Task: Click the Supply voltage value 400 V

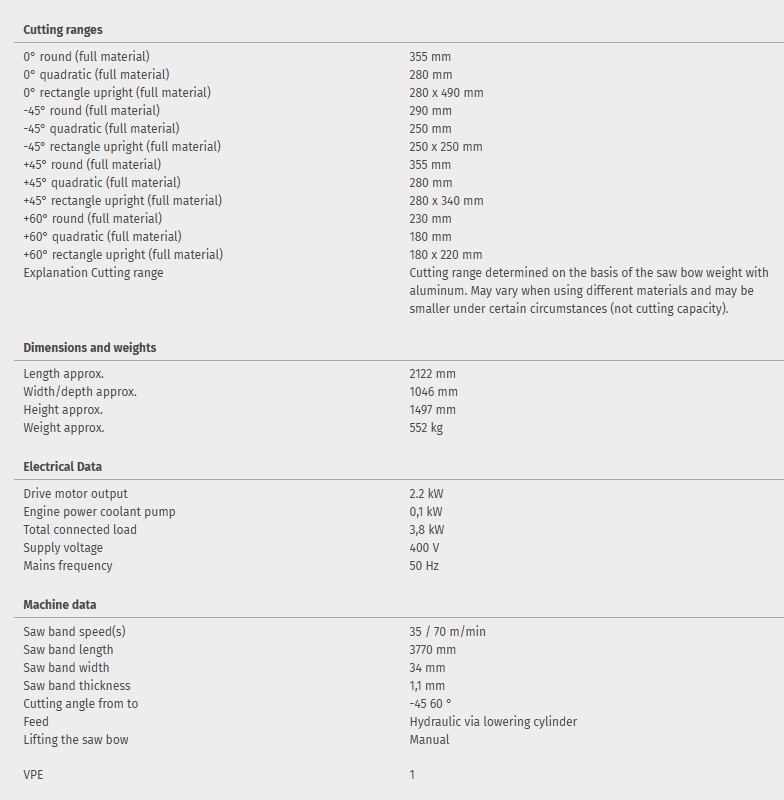Action: pos(424,548)
